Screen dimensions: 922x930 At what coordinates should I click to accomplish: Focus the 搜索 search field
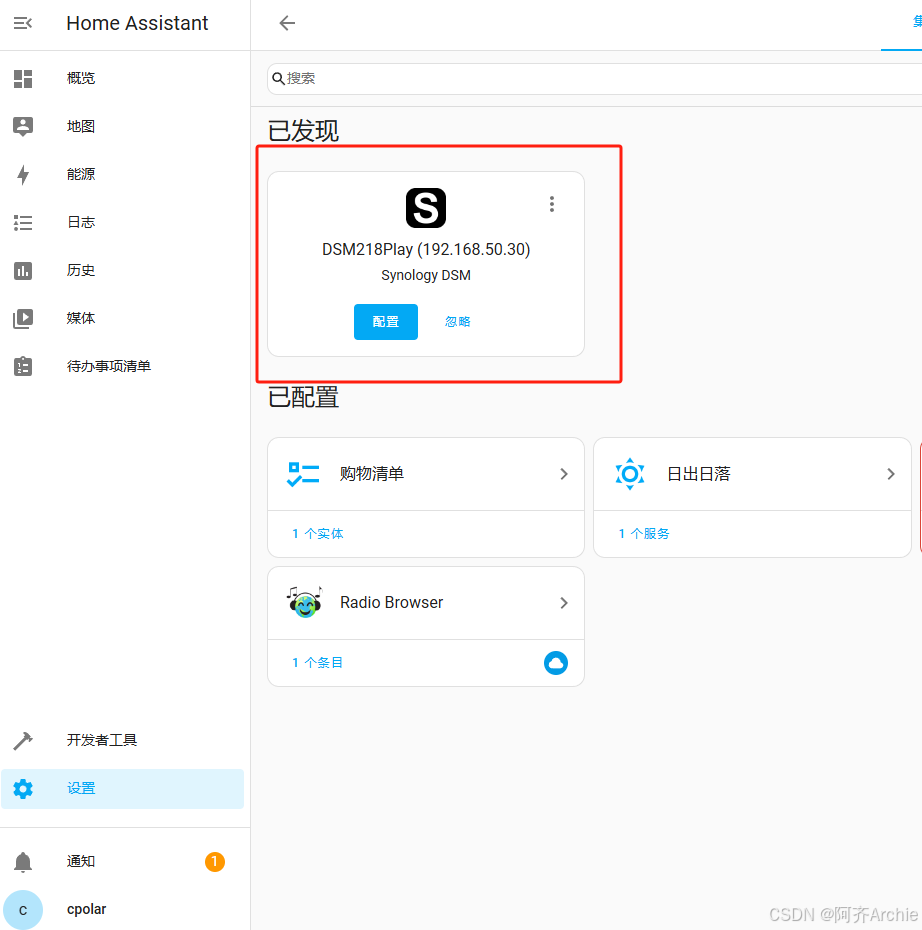tap(594, 78)
